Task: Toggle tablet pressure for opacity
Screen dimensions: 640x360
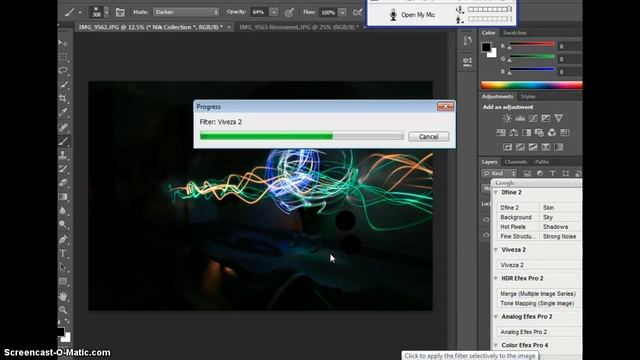Action: [x=289, y=12]
